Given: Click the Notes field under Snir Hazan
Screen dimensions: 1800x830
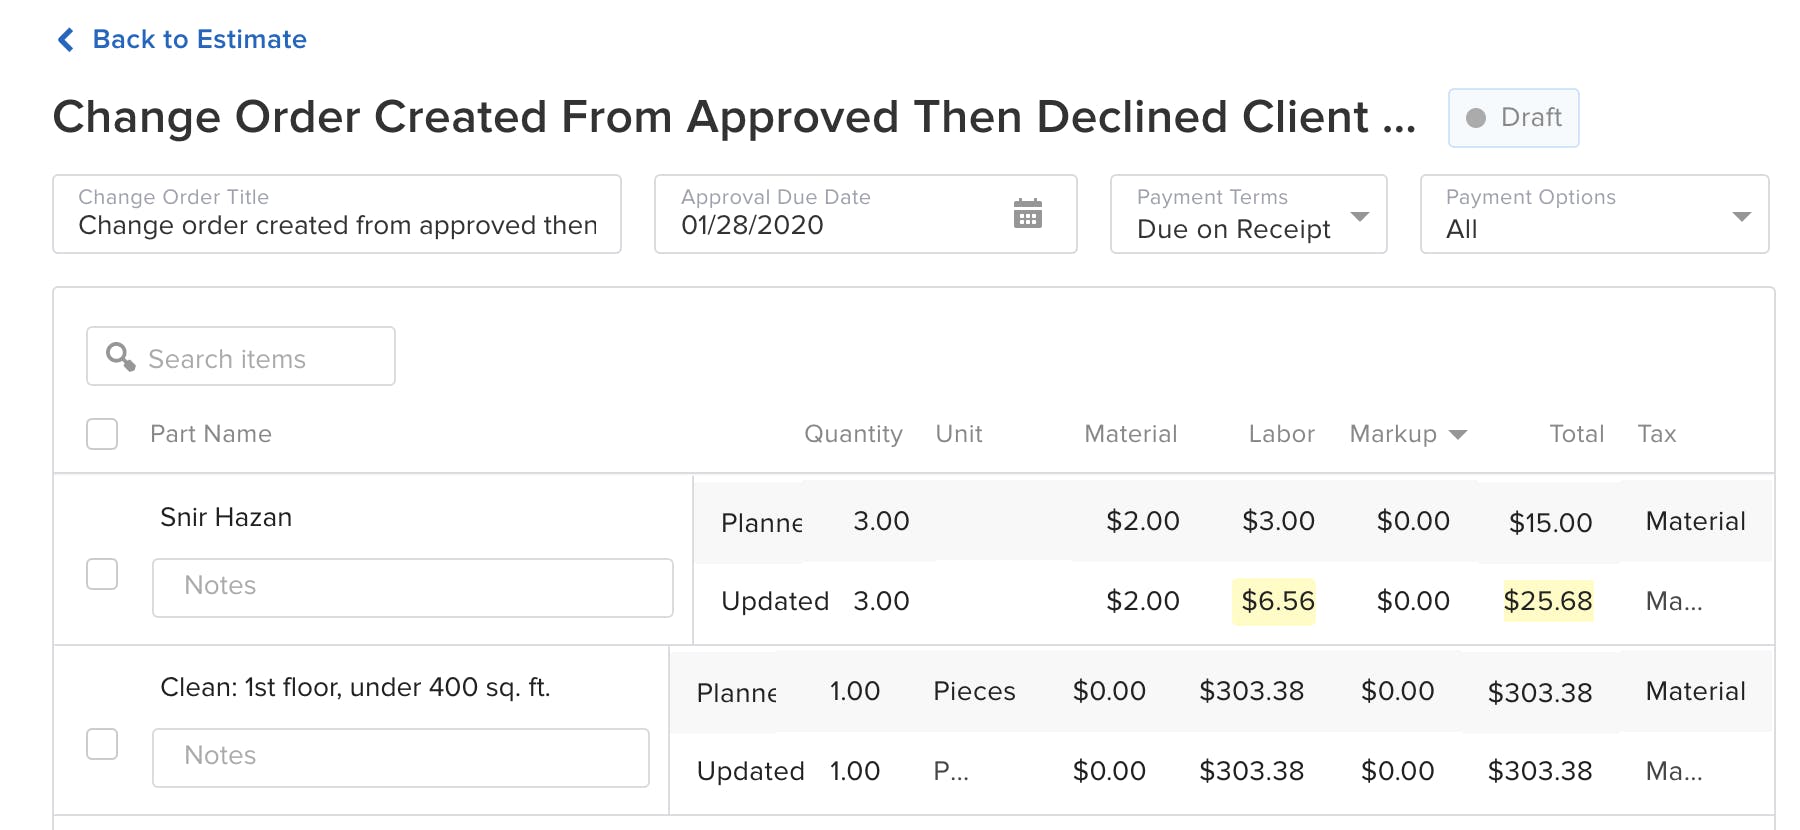Looking at the screenshot, I should coord(412,587).
